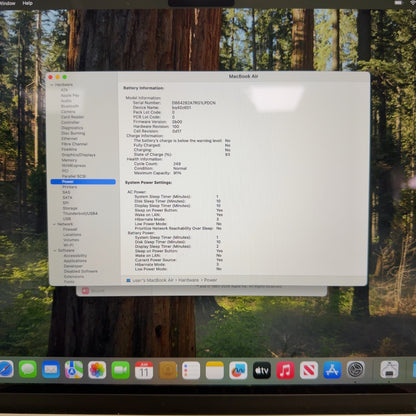Collapse the Network section in the sidebar

click(54, 224)
